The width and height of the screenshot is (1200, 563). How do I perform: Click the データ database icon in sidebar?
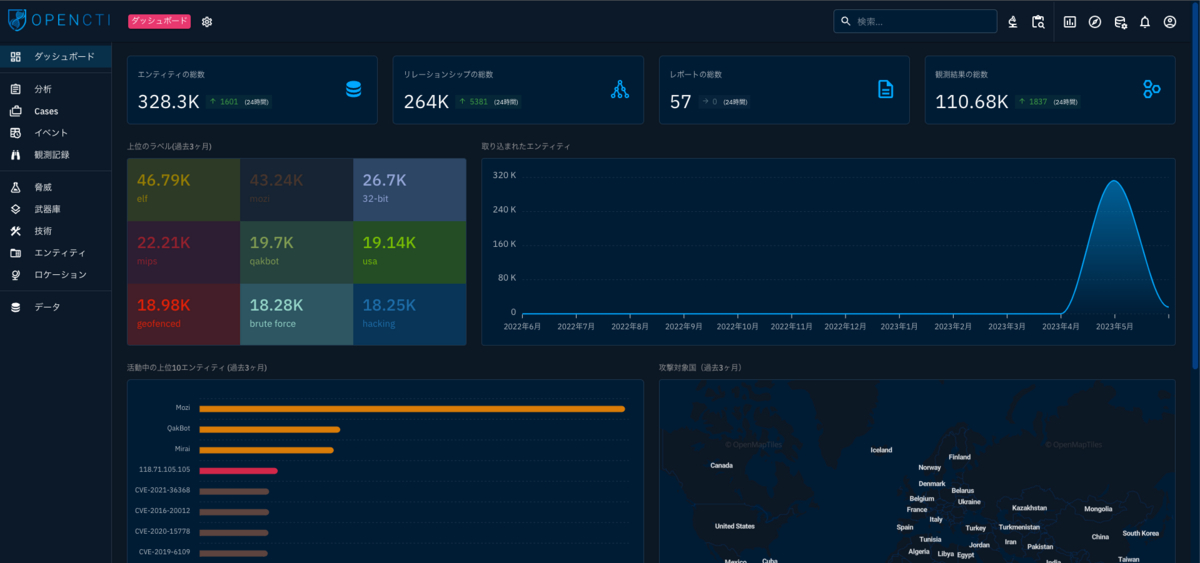(15, 307)
